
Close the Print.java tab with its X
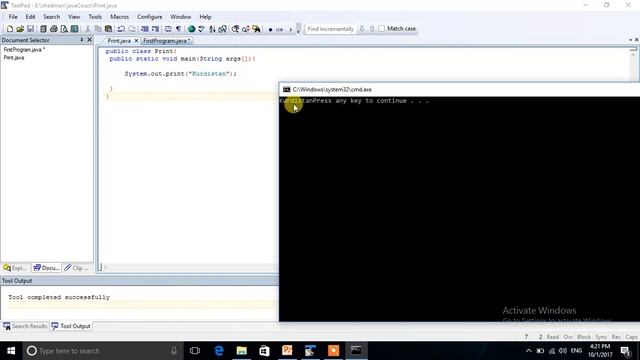136,41
